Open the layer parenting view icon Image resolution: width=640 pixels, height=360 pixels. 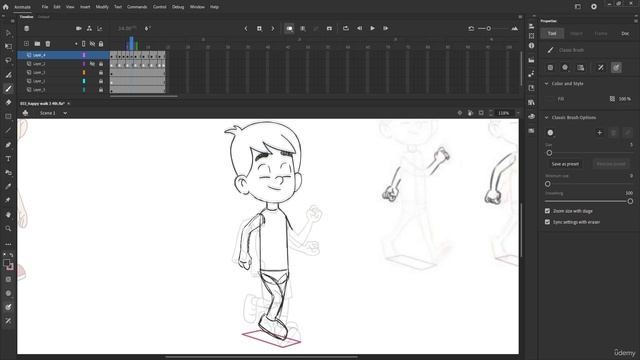tap(89, 28)
